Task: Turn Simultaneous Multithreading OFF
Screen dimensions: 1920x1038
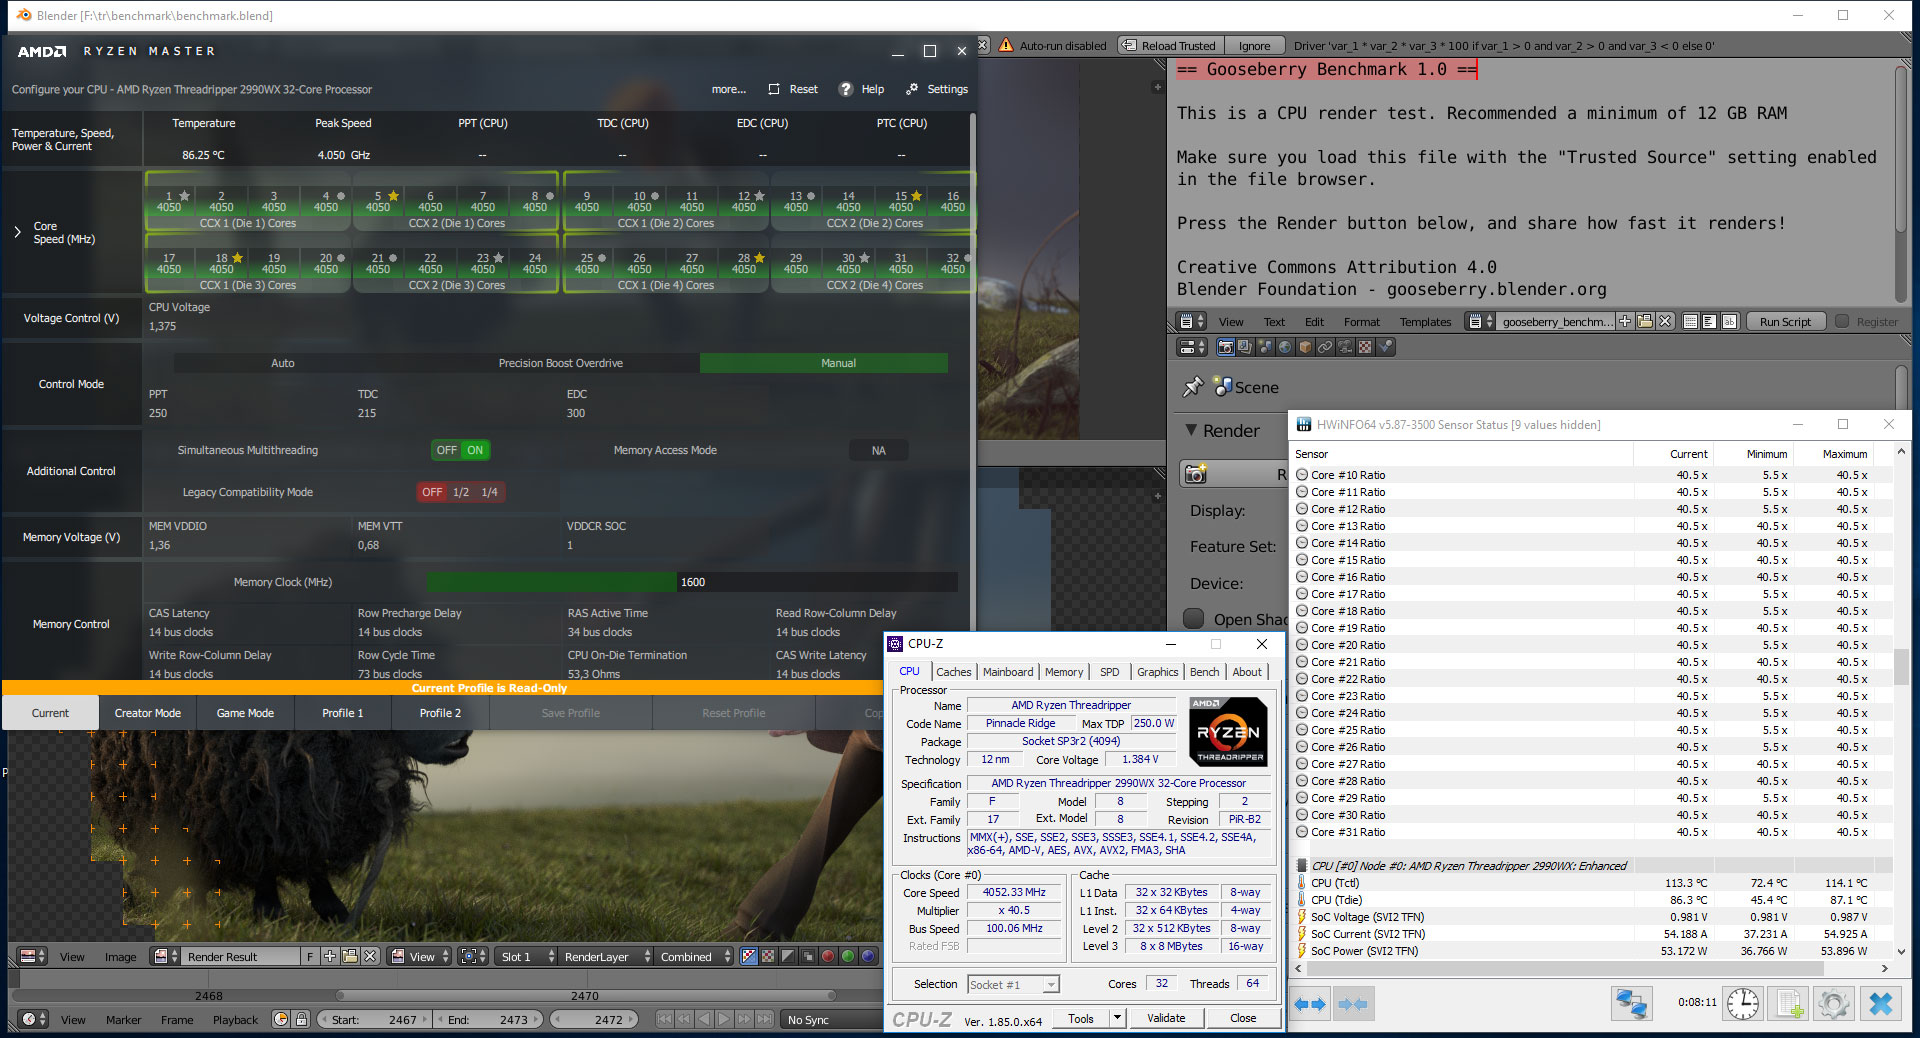Action: coord(446,450)
